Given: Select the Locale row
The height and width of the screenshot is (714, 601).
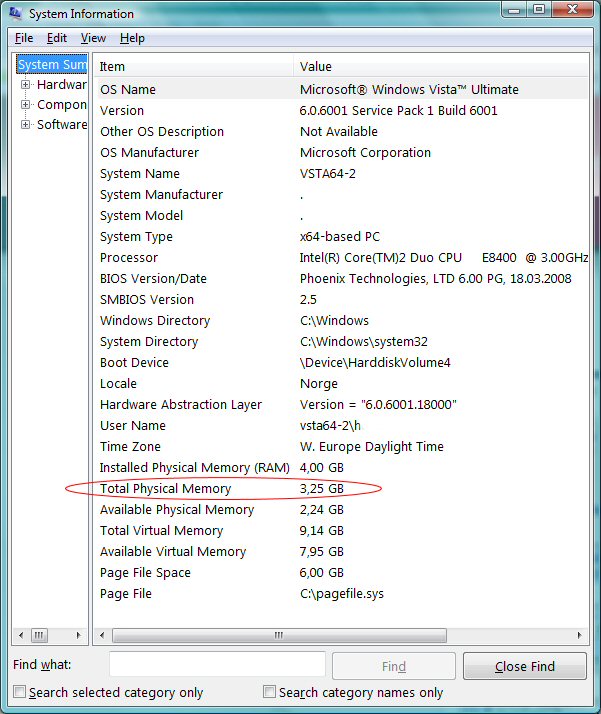Looking at the screenshot, I should pos(342,383).
